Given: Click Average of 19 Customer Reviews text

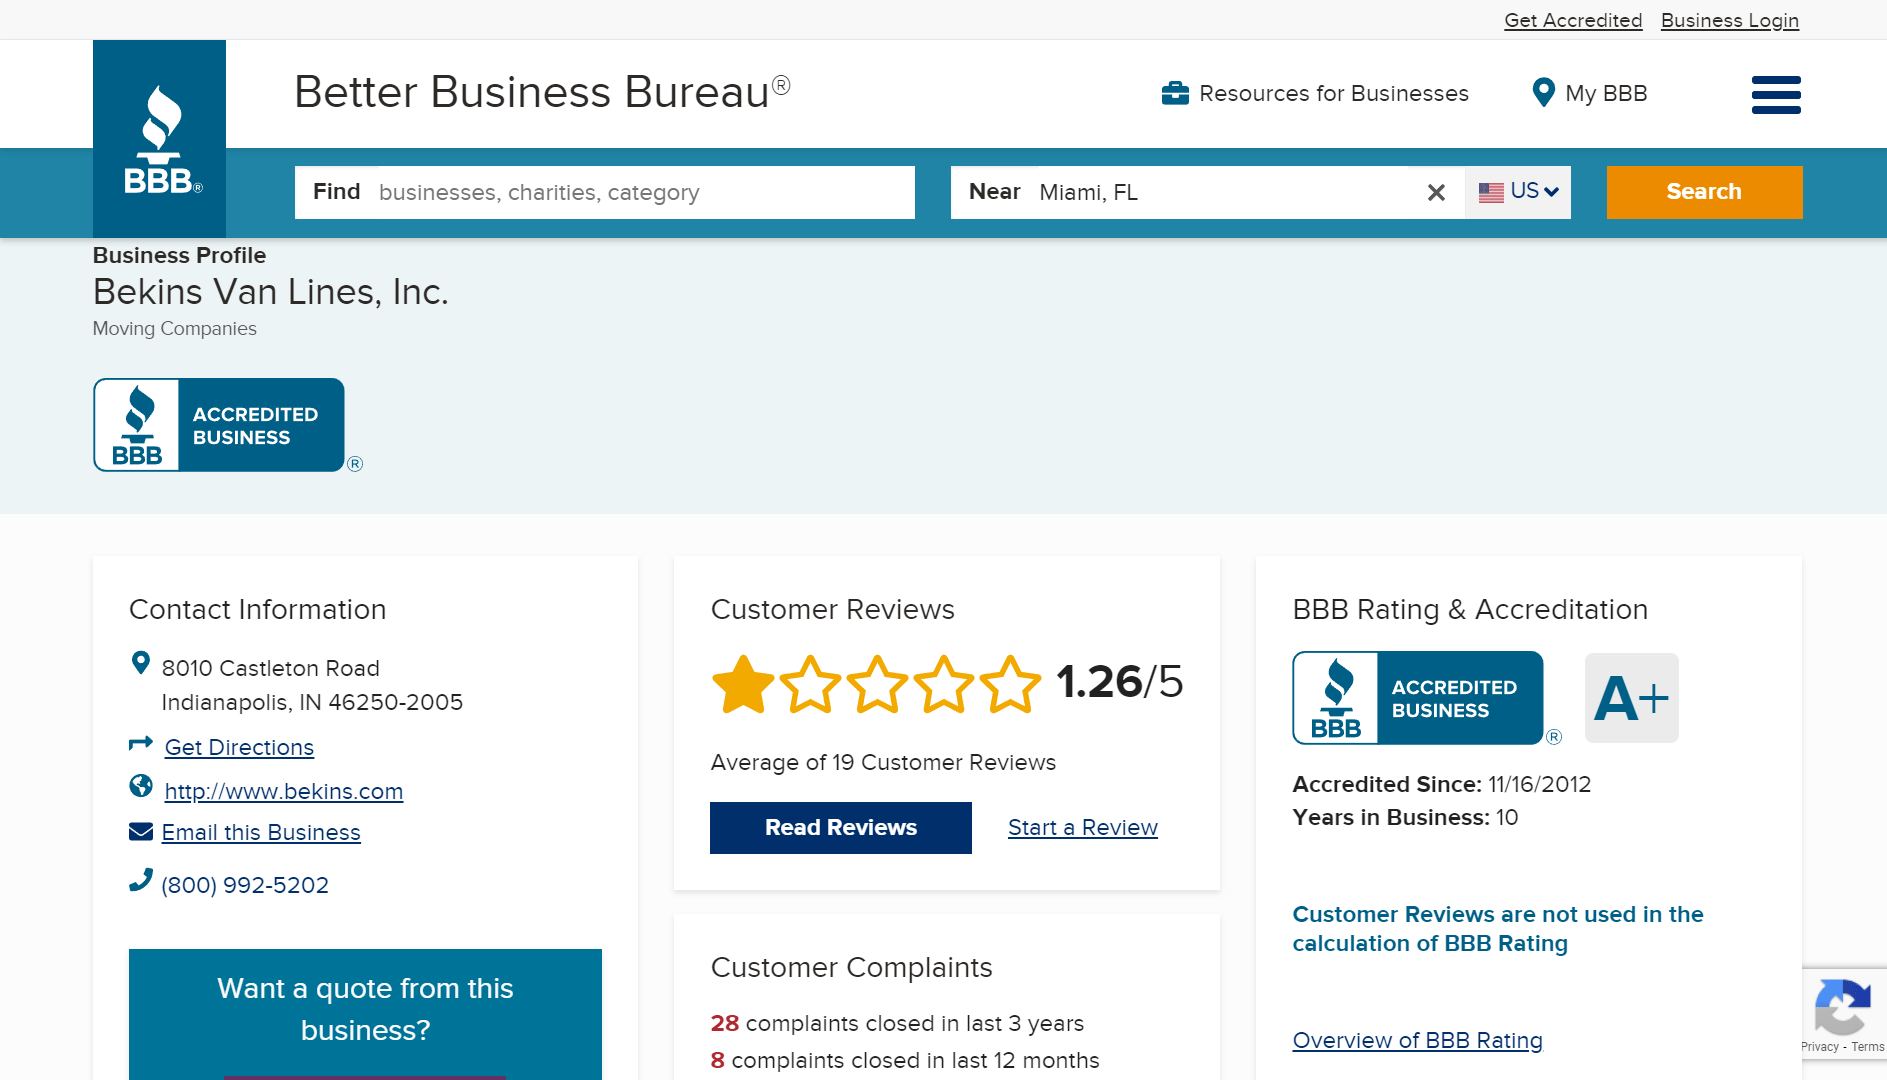Looking at the screenshot, I should [x=883, y=763].
